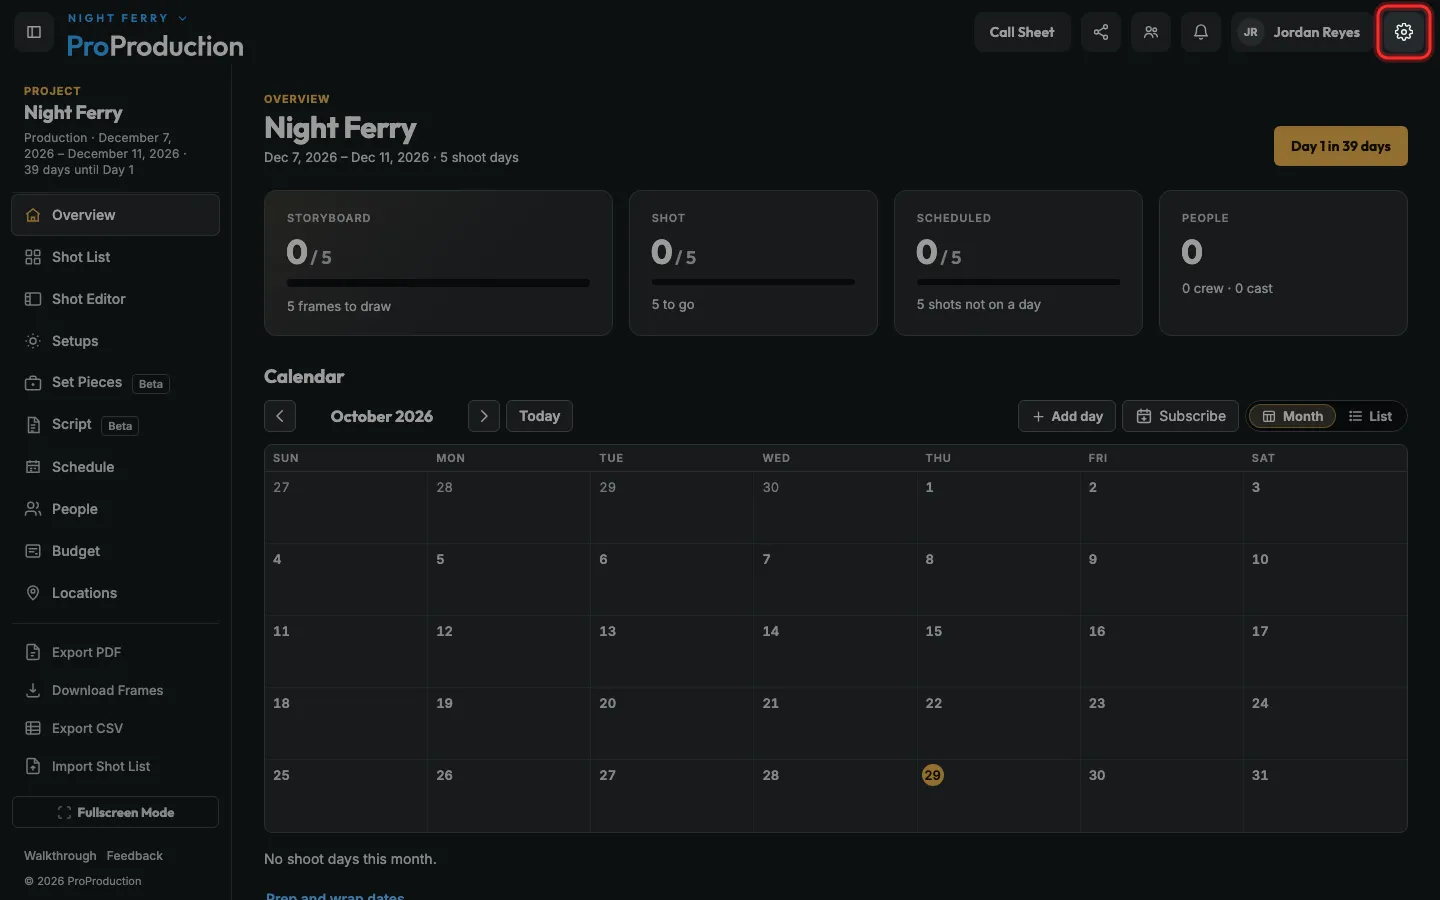Open the Shot List page

(115, 257)
